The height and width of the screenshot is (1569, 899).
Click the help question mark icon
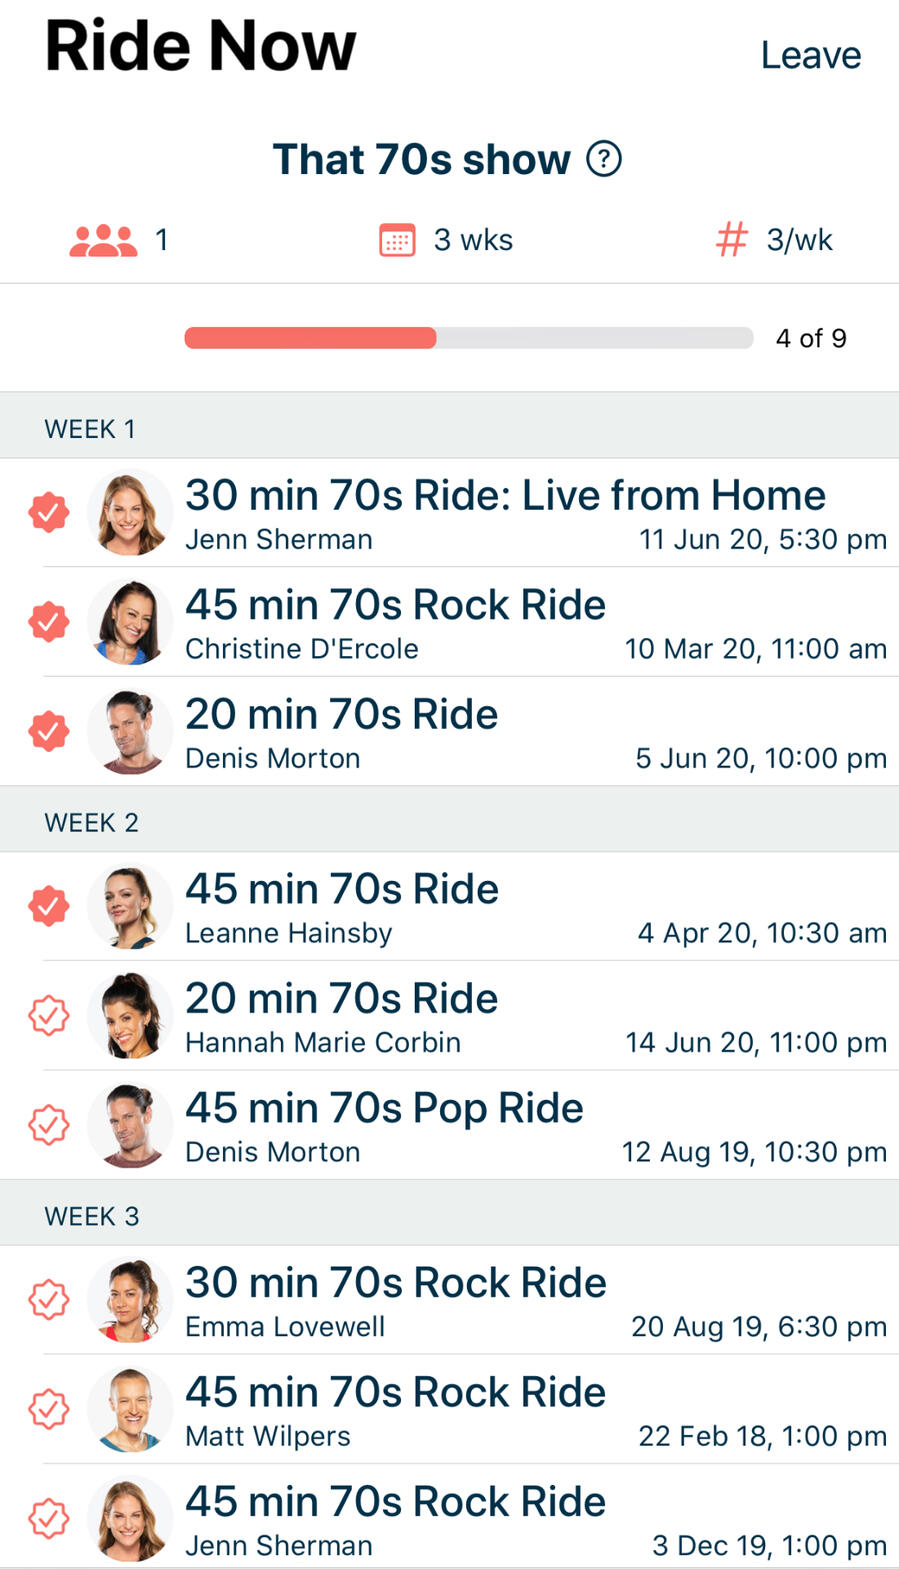point(604,158)
